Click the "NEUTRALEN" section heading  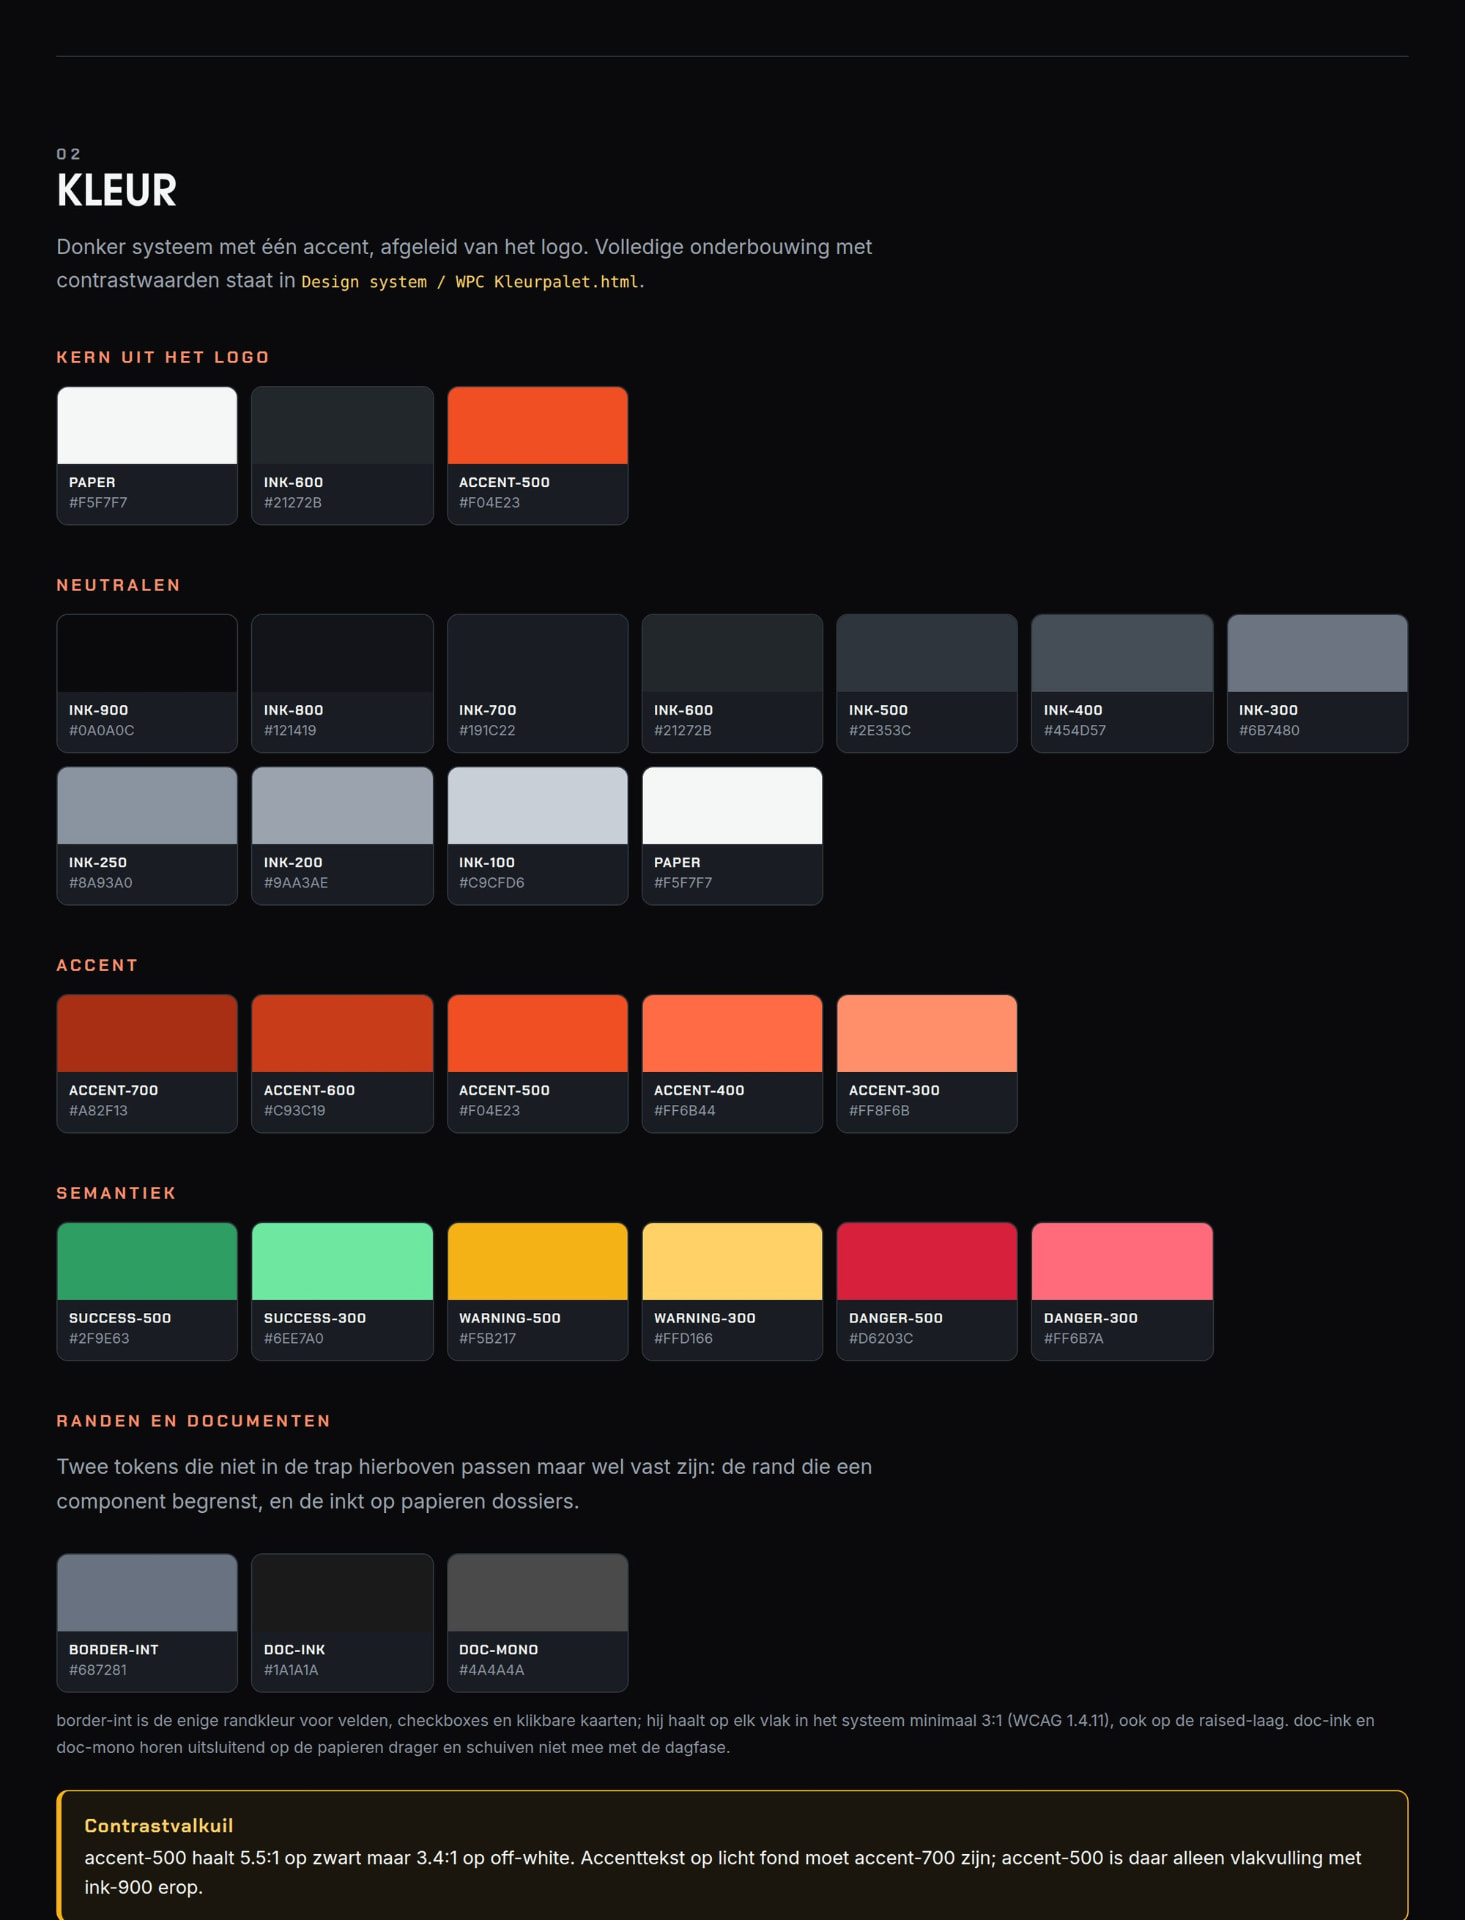click(119, 585)
